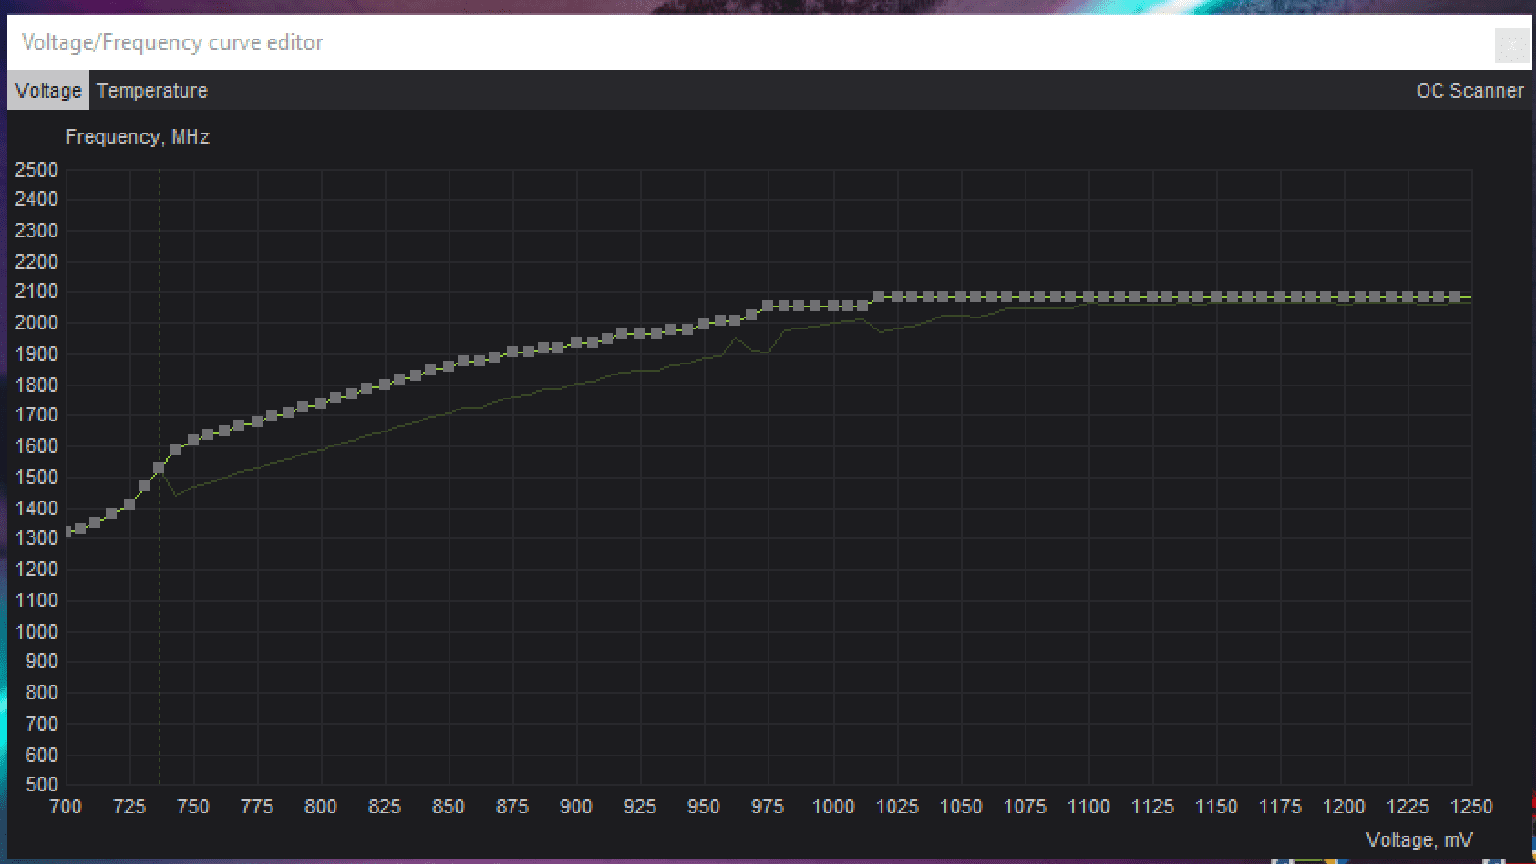Viewport: 1536px width, 864px height.
Task: Click the 'Voltage/Frequency curve editor' title text
Action: tap(172, 43)
